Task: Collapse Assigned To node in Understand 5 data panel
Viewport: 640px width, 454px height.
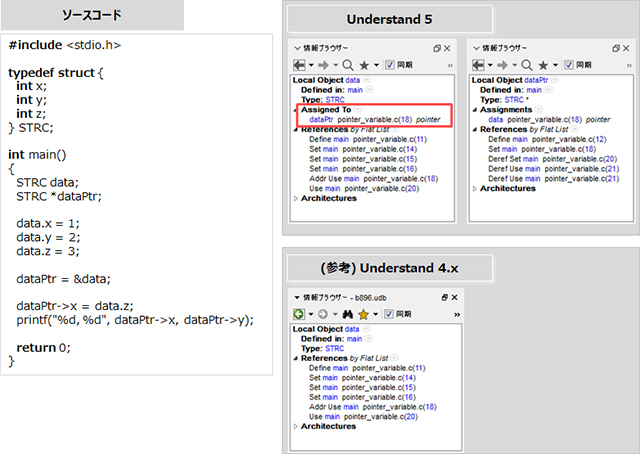Action: (x=296, y=110)
